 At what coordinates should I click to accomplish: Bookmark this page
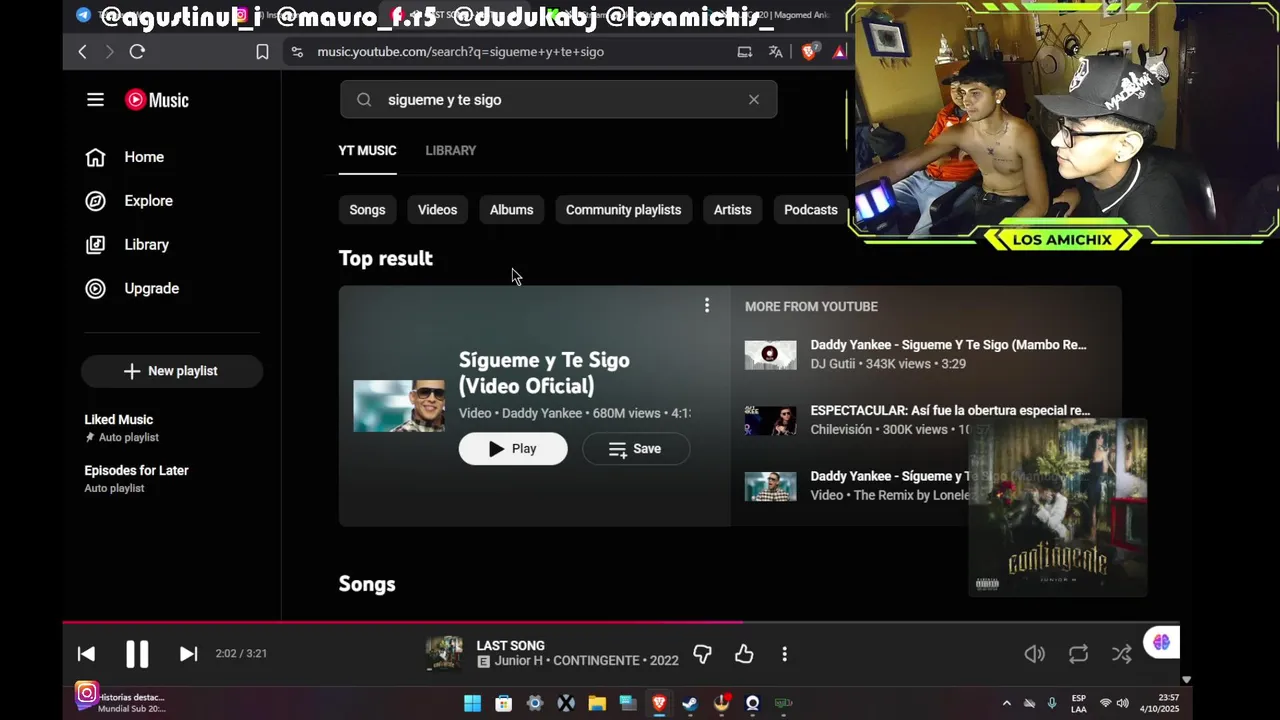(262, 52)
